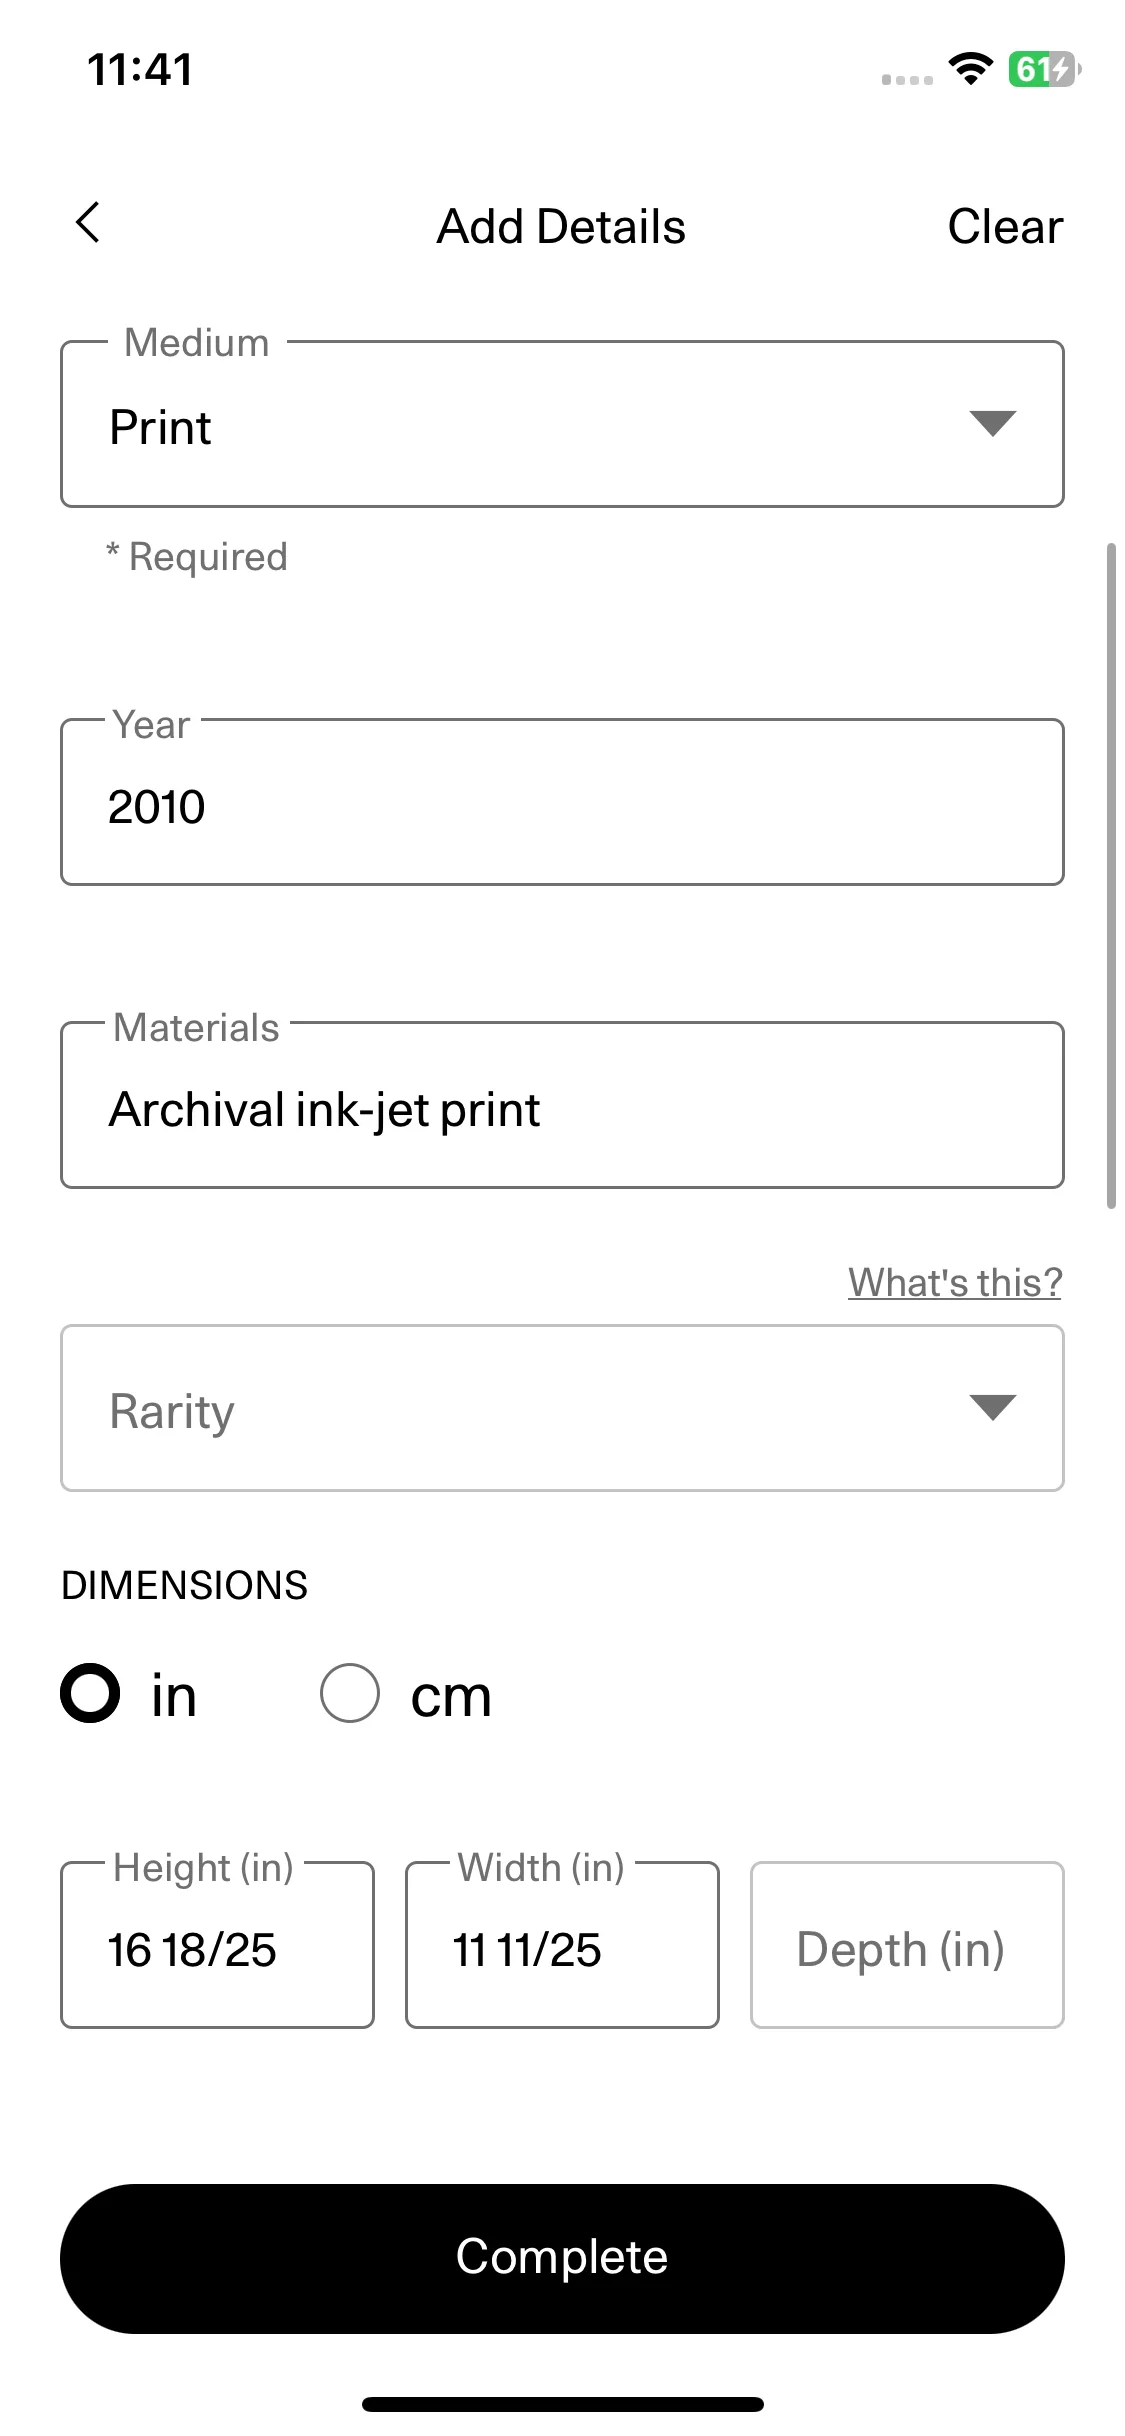Image resolution: width=1125 pixels, height=2436 pixels.
Task: Open the What's this? link
Action: (x=955, y=1282)
